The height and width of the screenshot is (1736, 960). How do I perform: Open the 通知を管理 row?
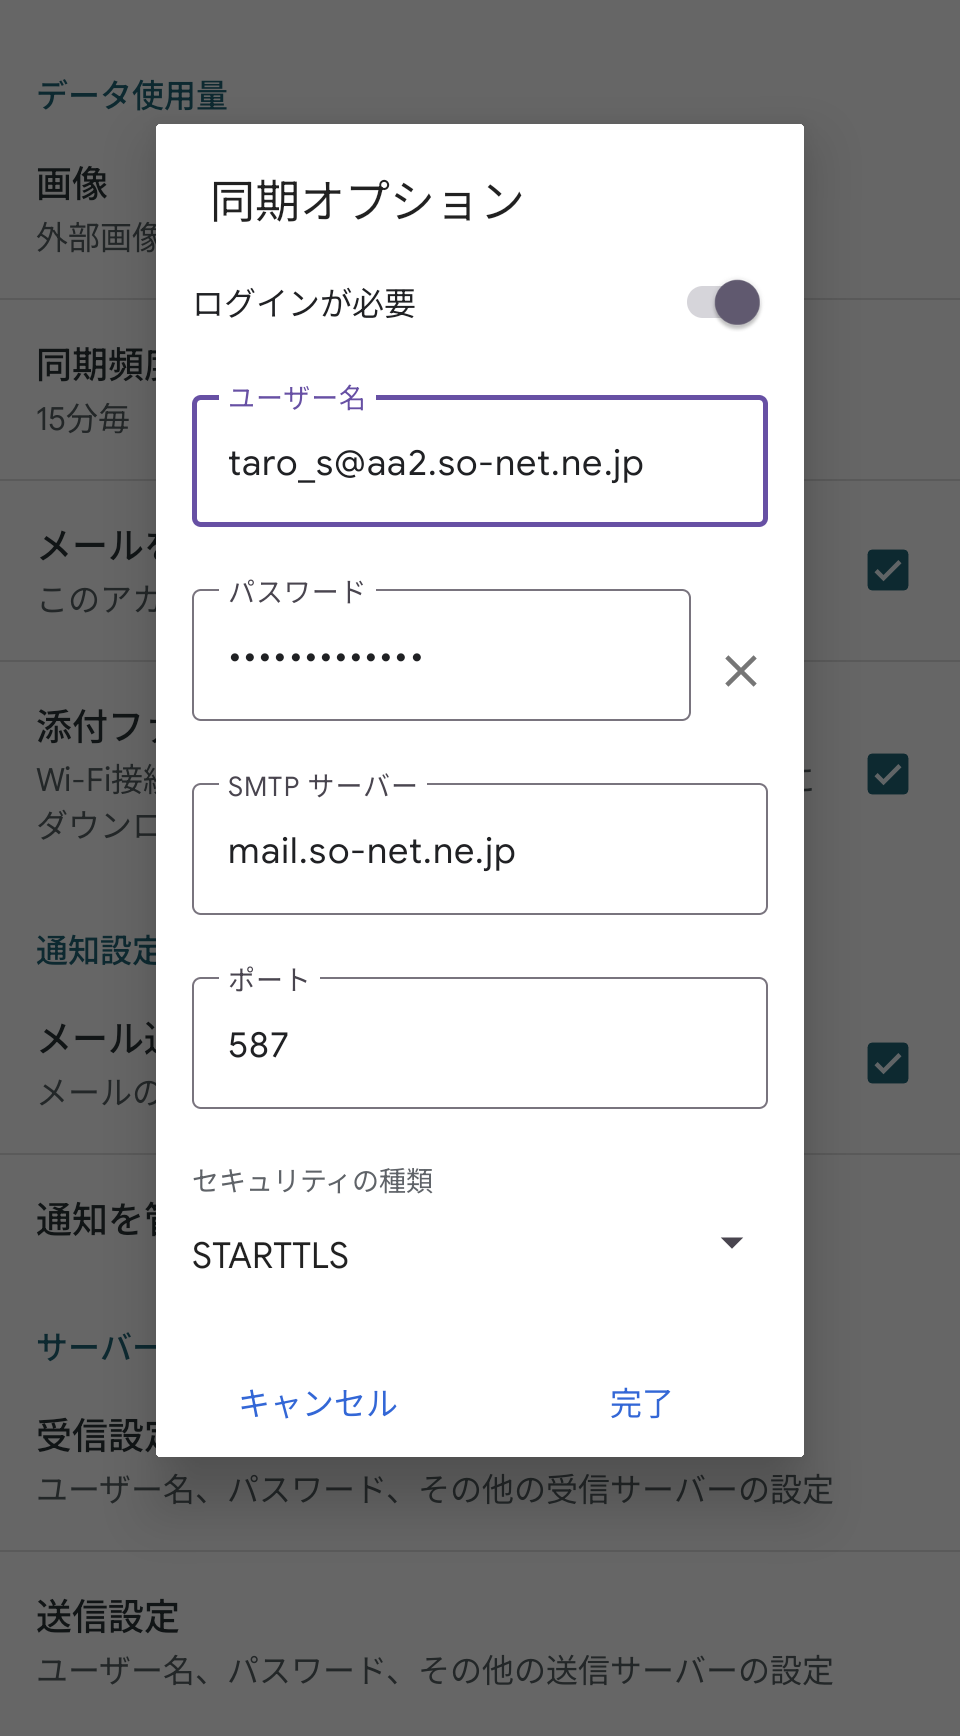tap(90, 1220)
